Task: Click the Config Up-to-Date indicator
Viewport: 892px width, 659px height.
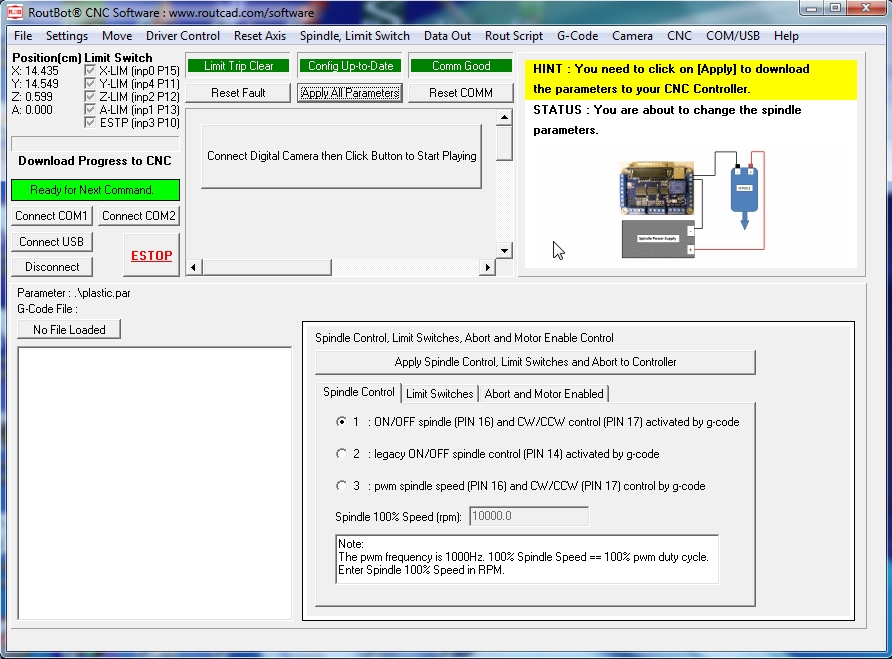Action: (350, 66)
